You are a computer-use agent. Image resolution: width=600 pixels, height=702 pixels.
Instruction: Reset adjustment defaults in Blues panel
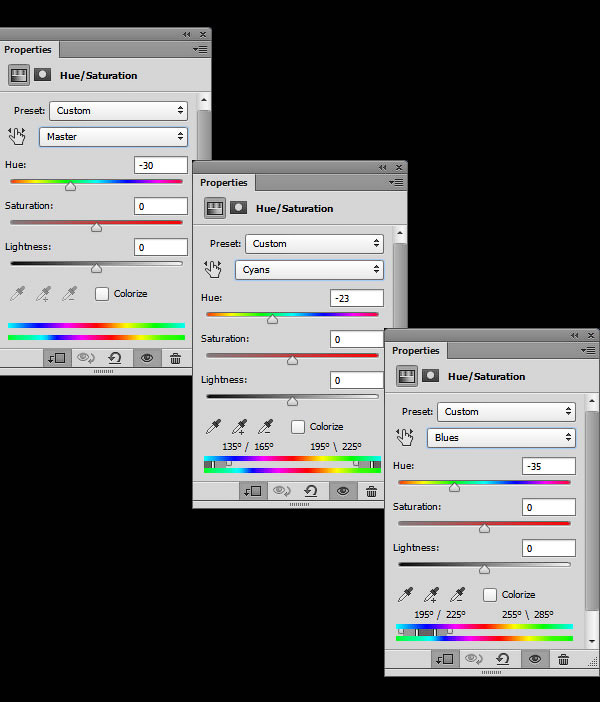tap(503, 659)
